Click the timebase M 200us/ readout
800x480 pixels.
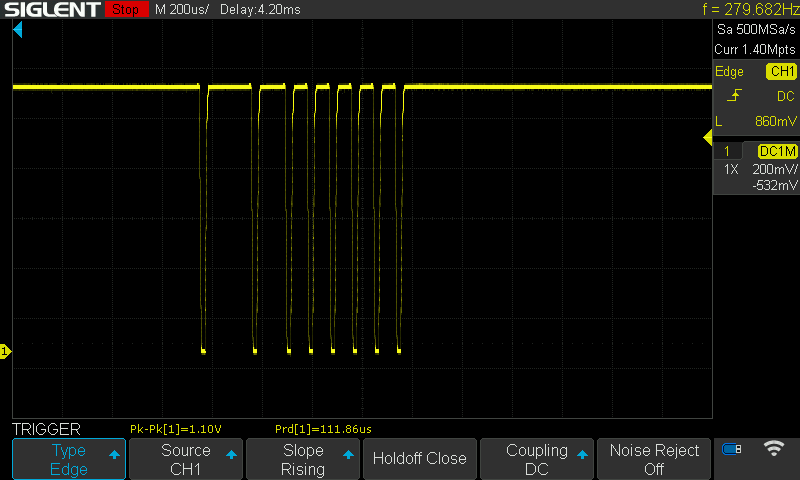point(182,9)
